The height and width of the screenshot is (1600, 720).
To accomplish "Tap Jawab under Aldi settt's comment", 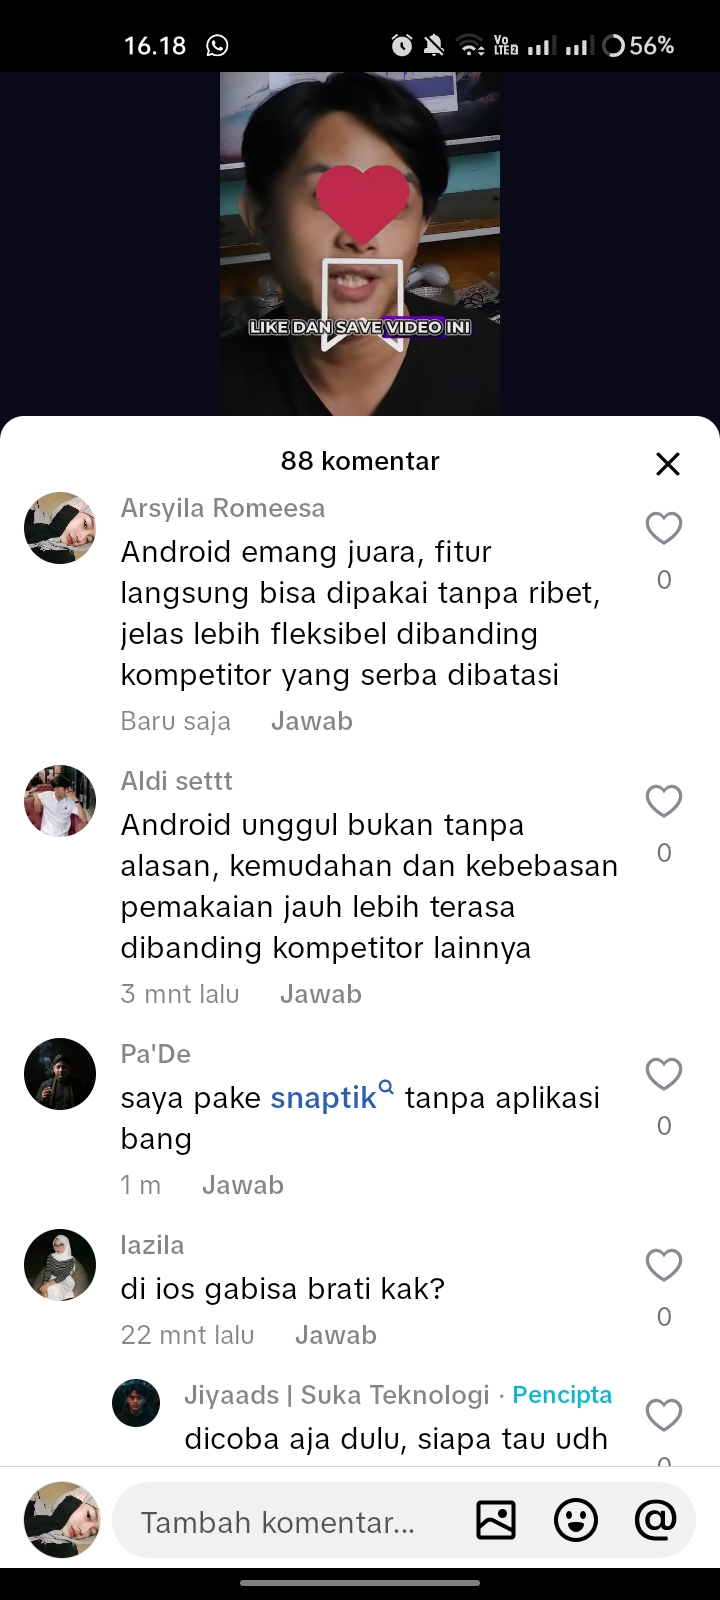I will point(321,994).
